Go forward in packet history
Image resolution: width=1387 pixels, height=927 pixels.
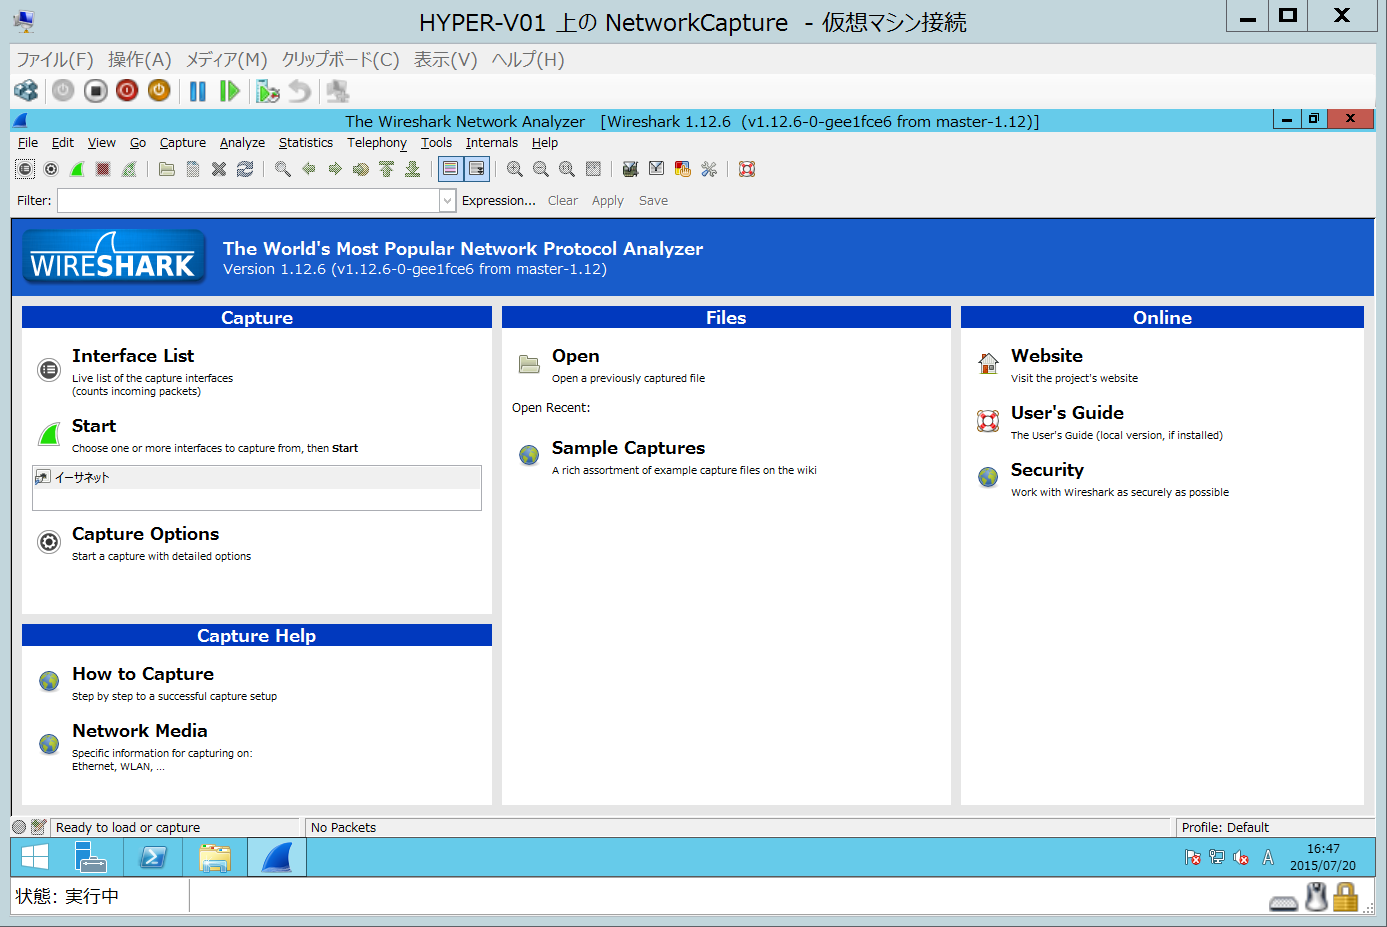[x=335, y=169]
